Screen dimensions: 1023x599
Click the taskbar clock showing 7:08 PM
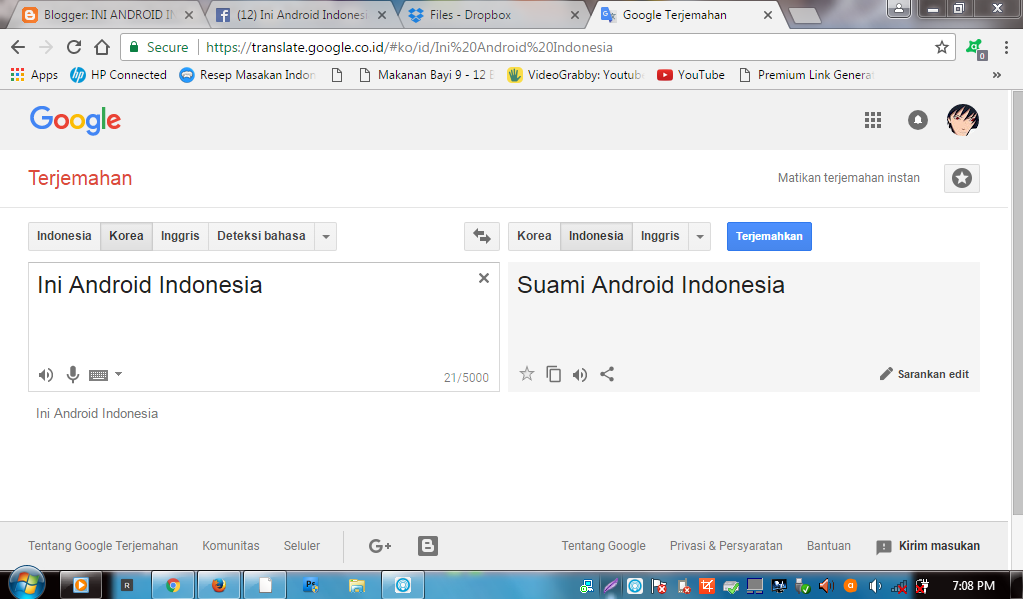pyautogui.click(x=973, y=585)
